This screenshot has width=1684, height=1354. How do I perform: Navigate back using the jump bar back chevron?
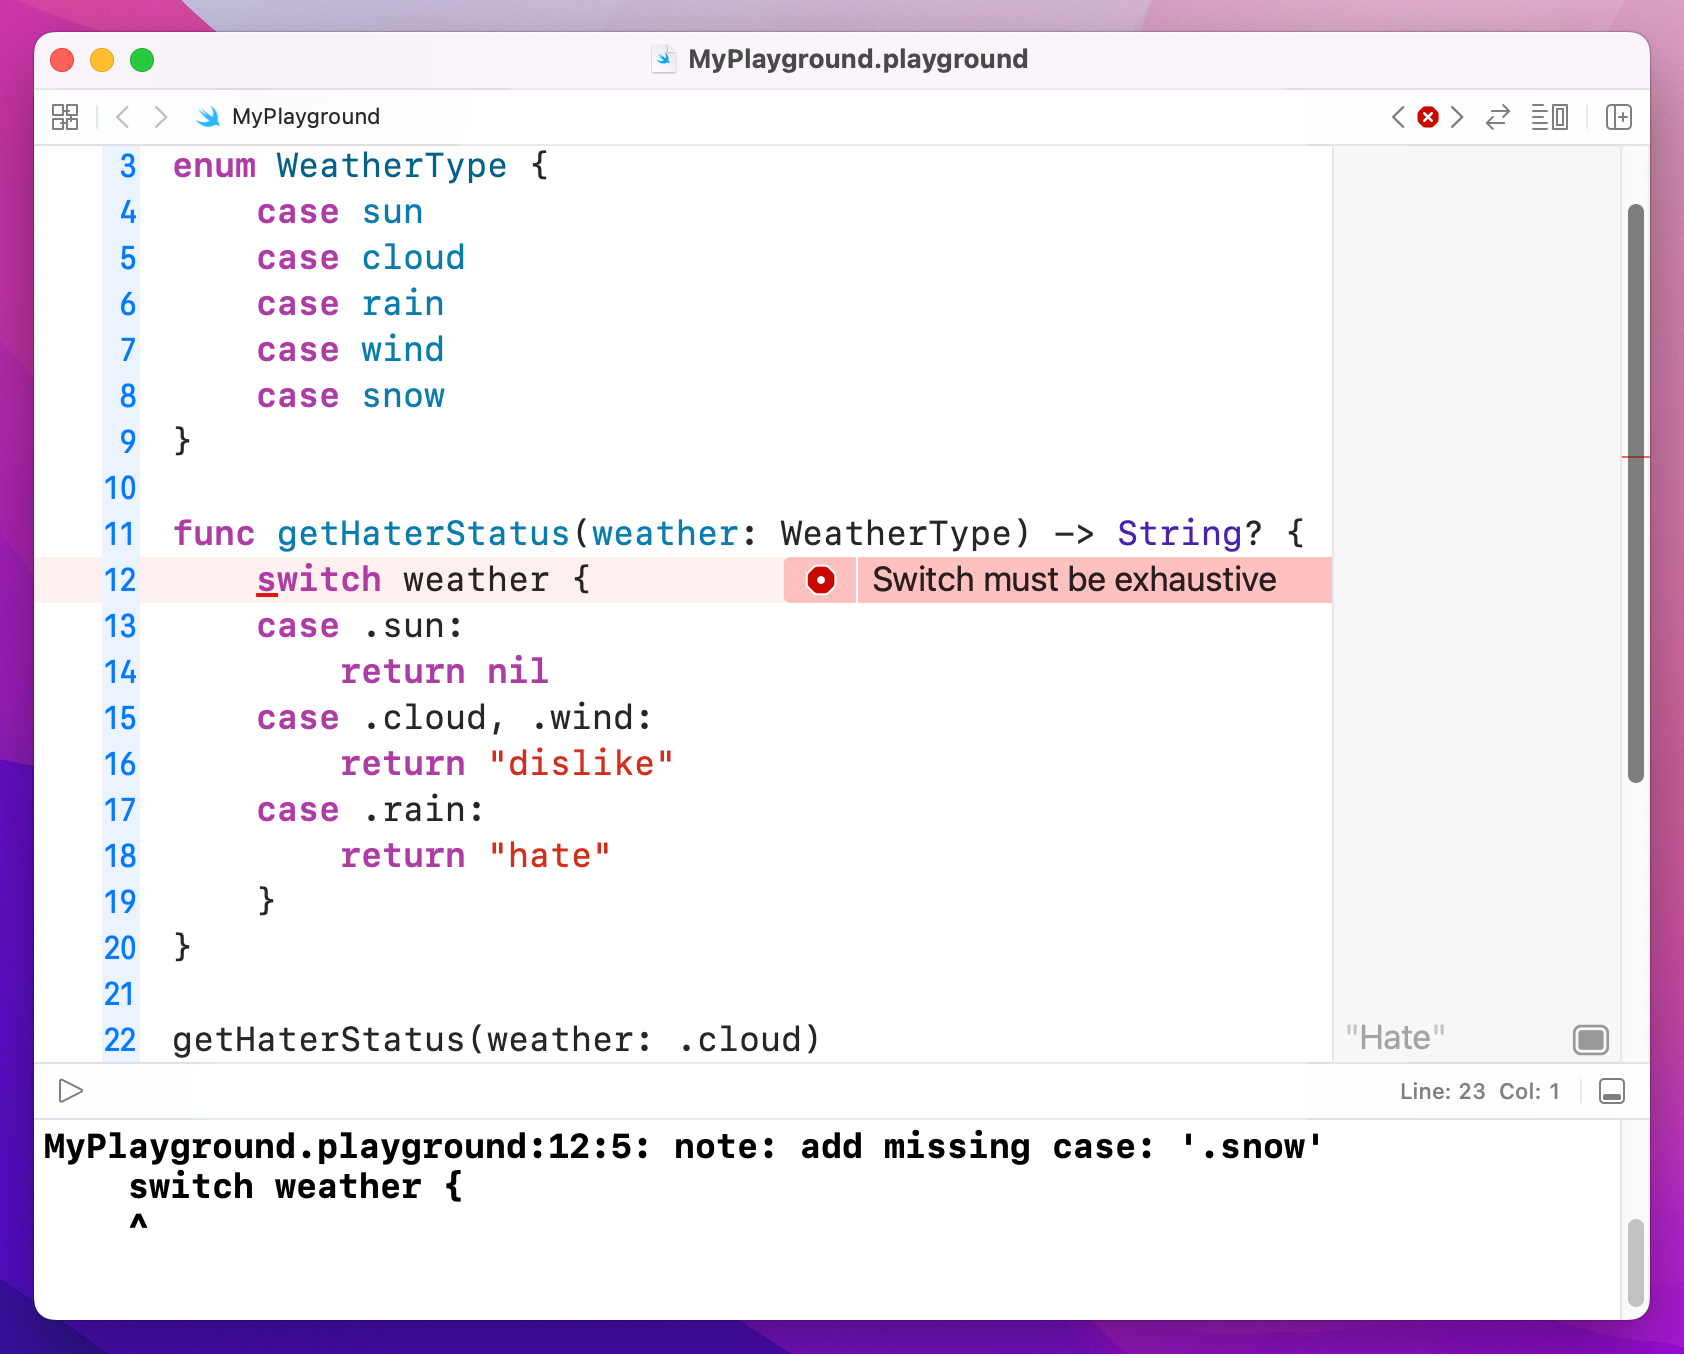122,116
